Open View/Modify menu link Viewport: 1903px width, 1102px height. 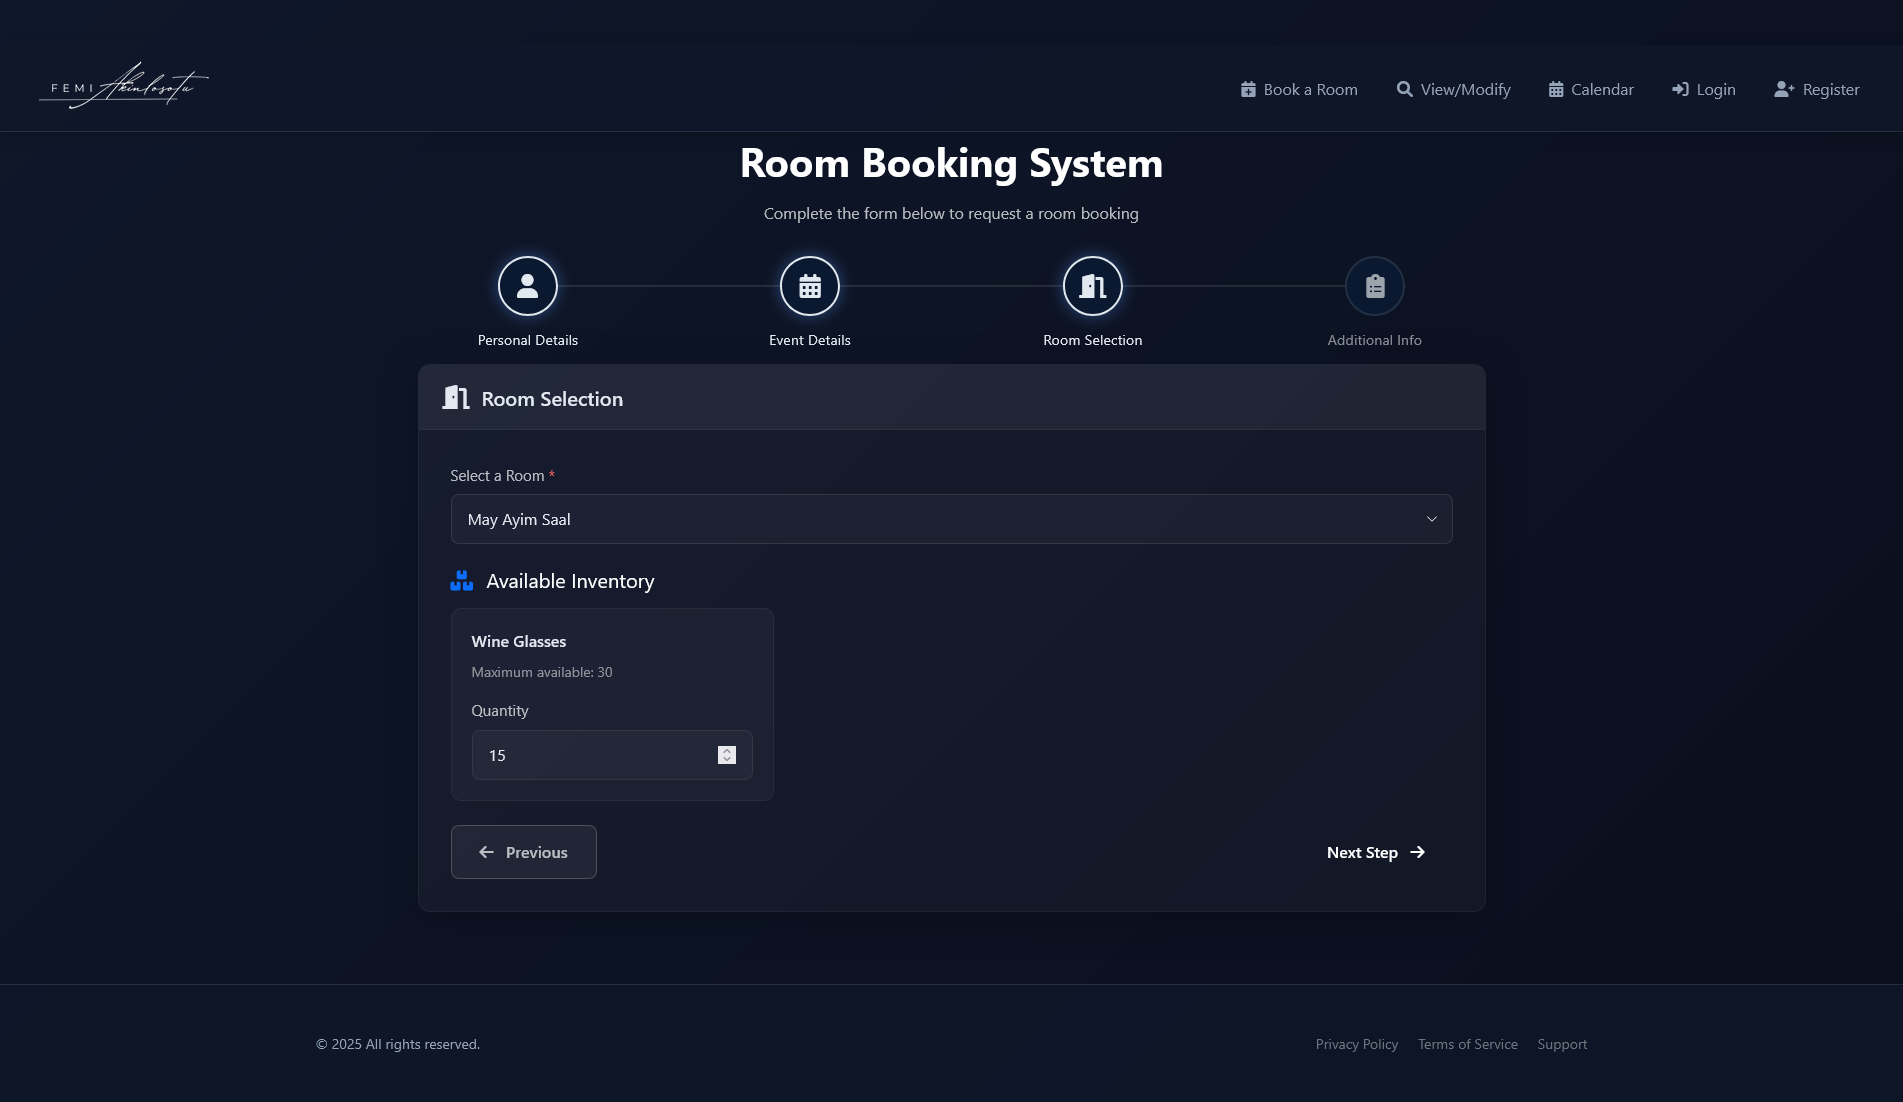click(1454, 89)
